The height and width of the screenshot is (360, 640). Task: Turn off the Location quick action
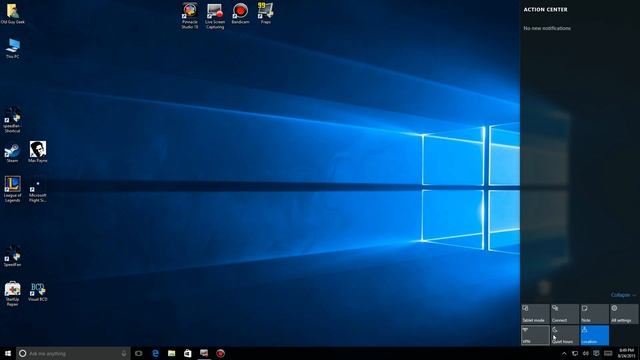pos(594,335)
